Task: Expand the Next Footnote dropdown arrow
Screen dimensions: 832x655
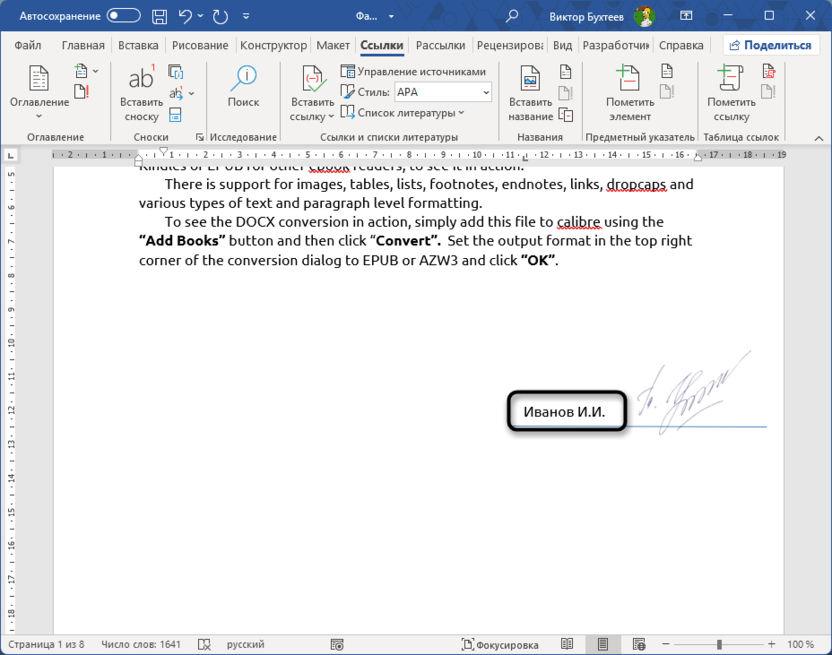Action: (x=192, y=93)
